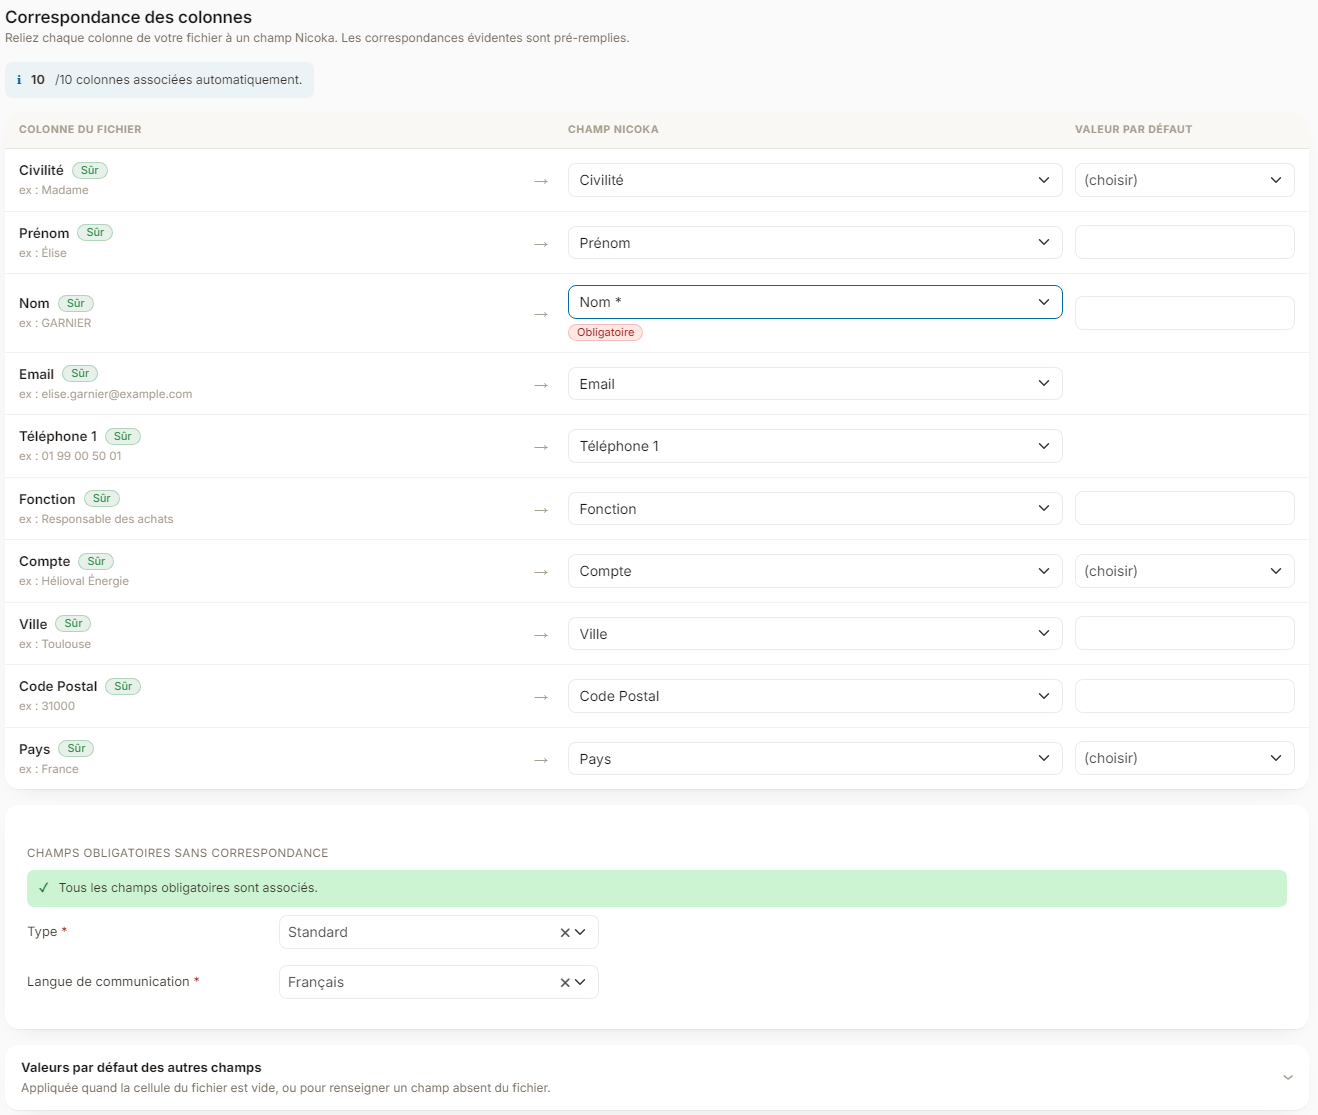The width and height of the screenshot is (1318, 1115).
Task: Click the red Obligatoire badge under Nom
Action: coord(605,332)
